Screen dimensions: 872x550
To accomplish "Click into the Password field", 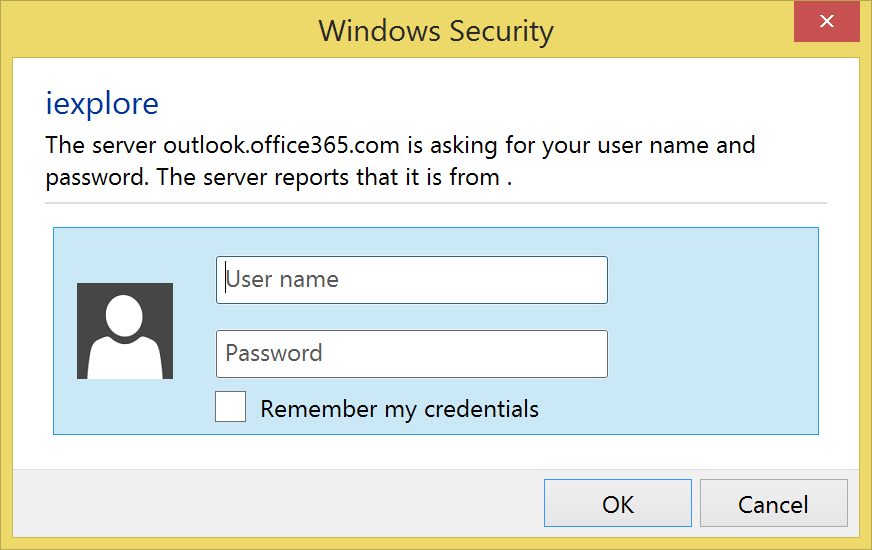I will coord(411,354).
